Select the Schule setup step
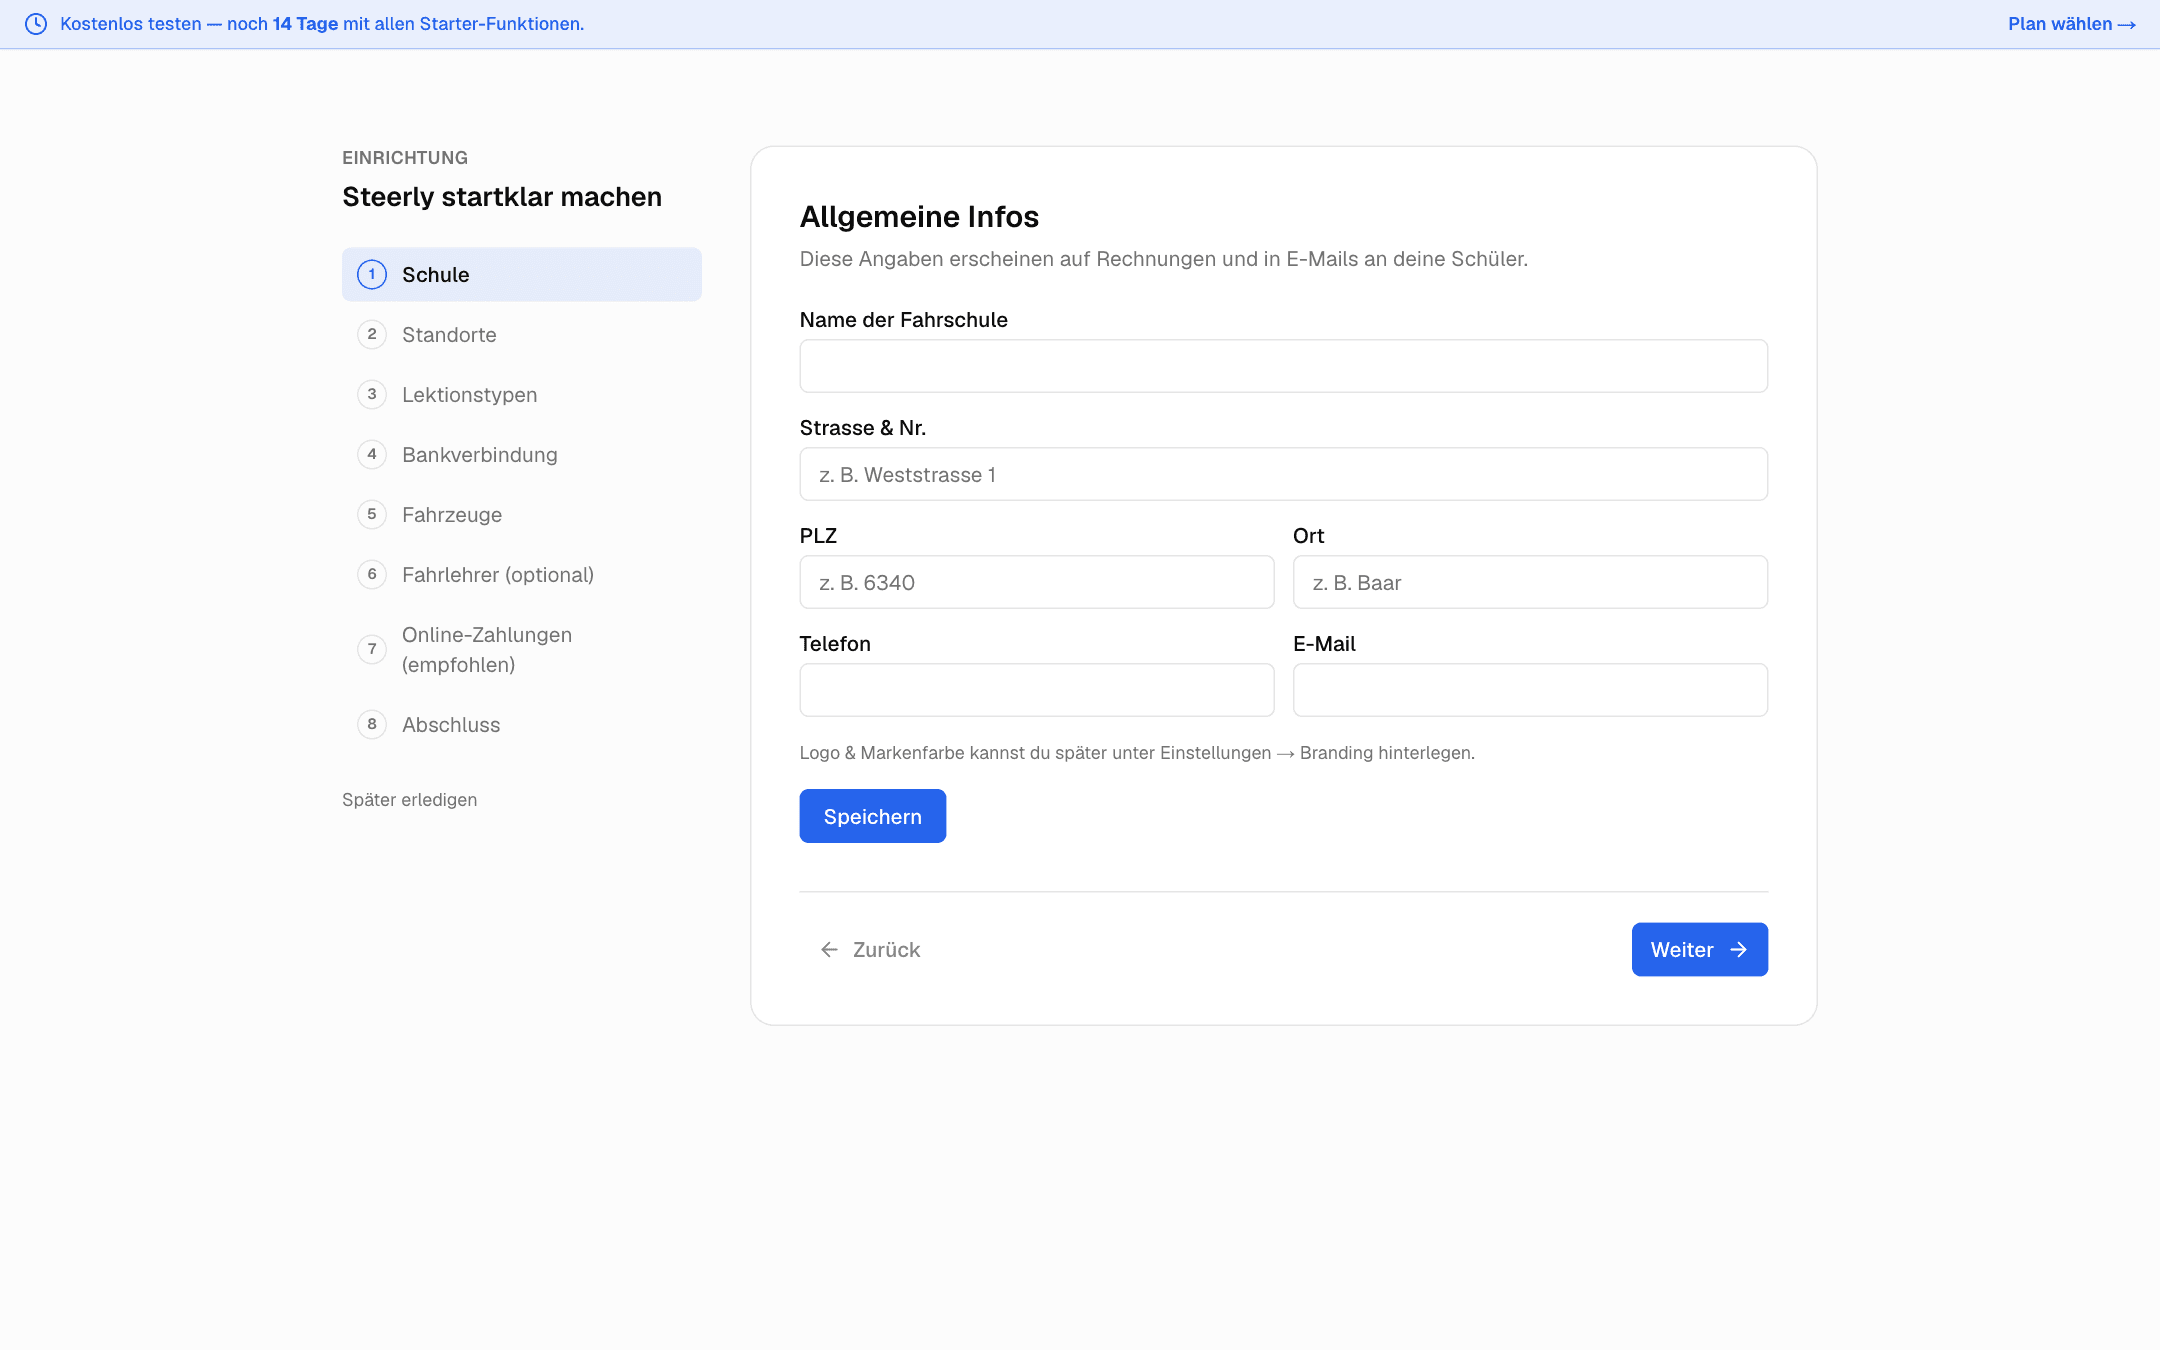The width and height of the screenshot is (2160, 1350). 521,274
